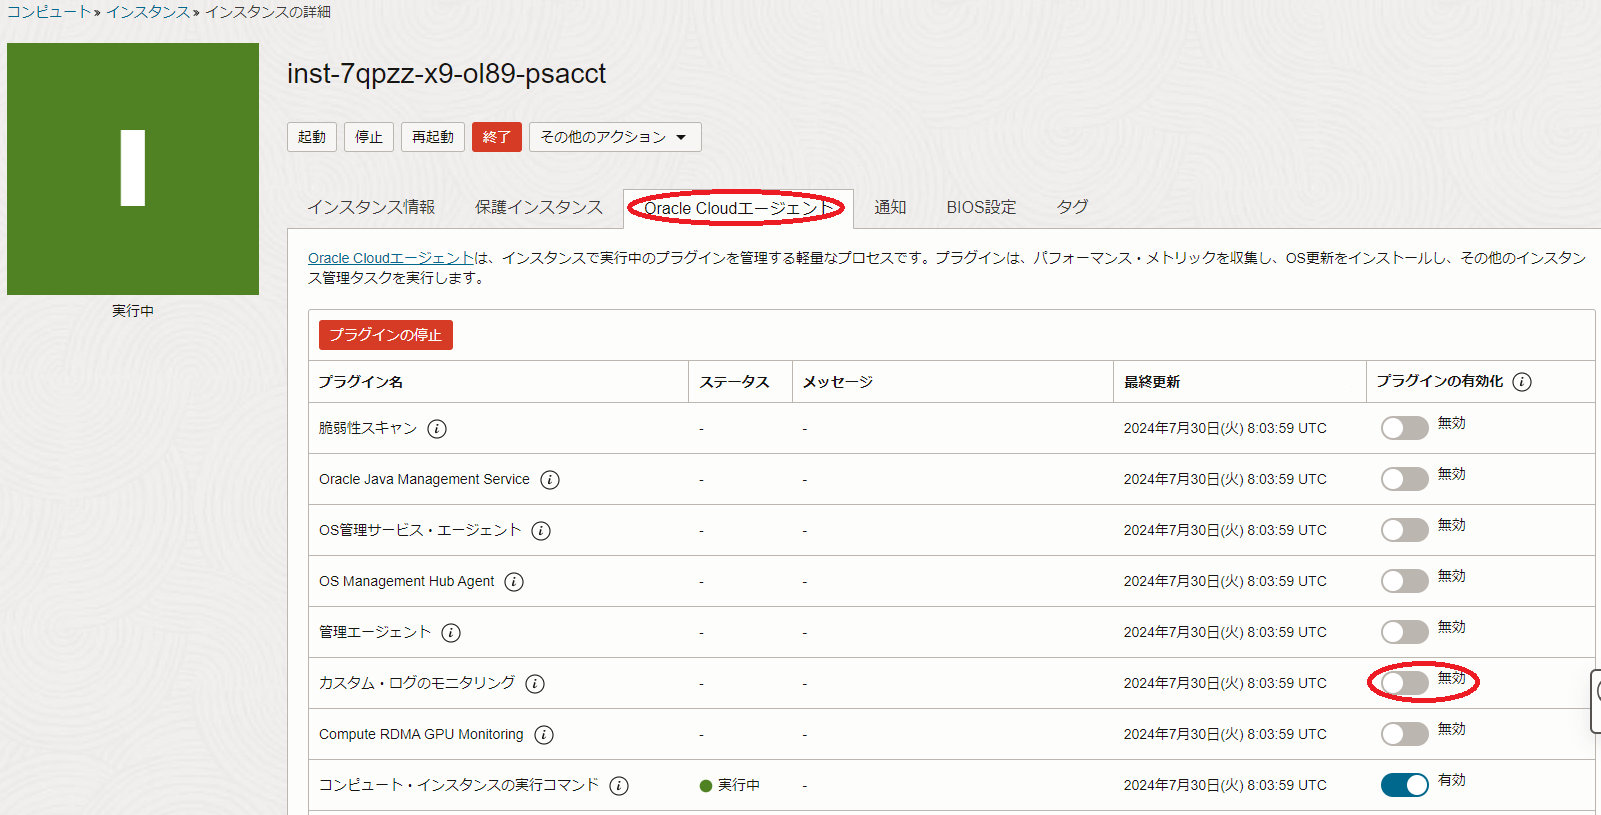
Task: Open the BIOS設定 tab
Action: coord(980,207)
